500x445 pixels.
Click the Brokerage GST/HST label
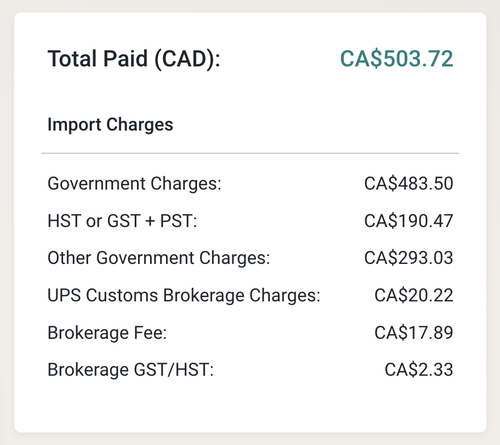pos(131,370)
